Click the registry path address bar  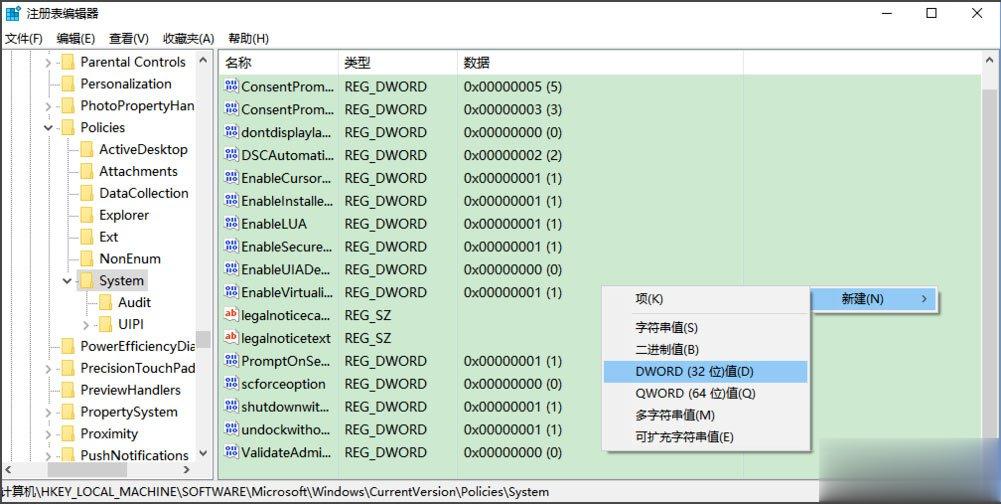[409, 492]
